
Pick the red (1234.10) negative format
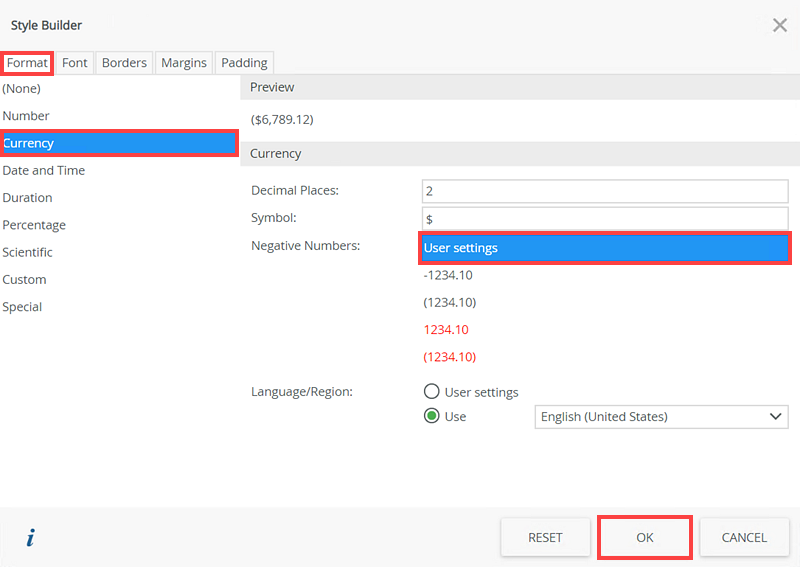click(450, 357)
